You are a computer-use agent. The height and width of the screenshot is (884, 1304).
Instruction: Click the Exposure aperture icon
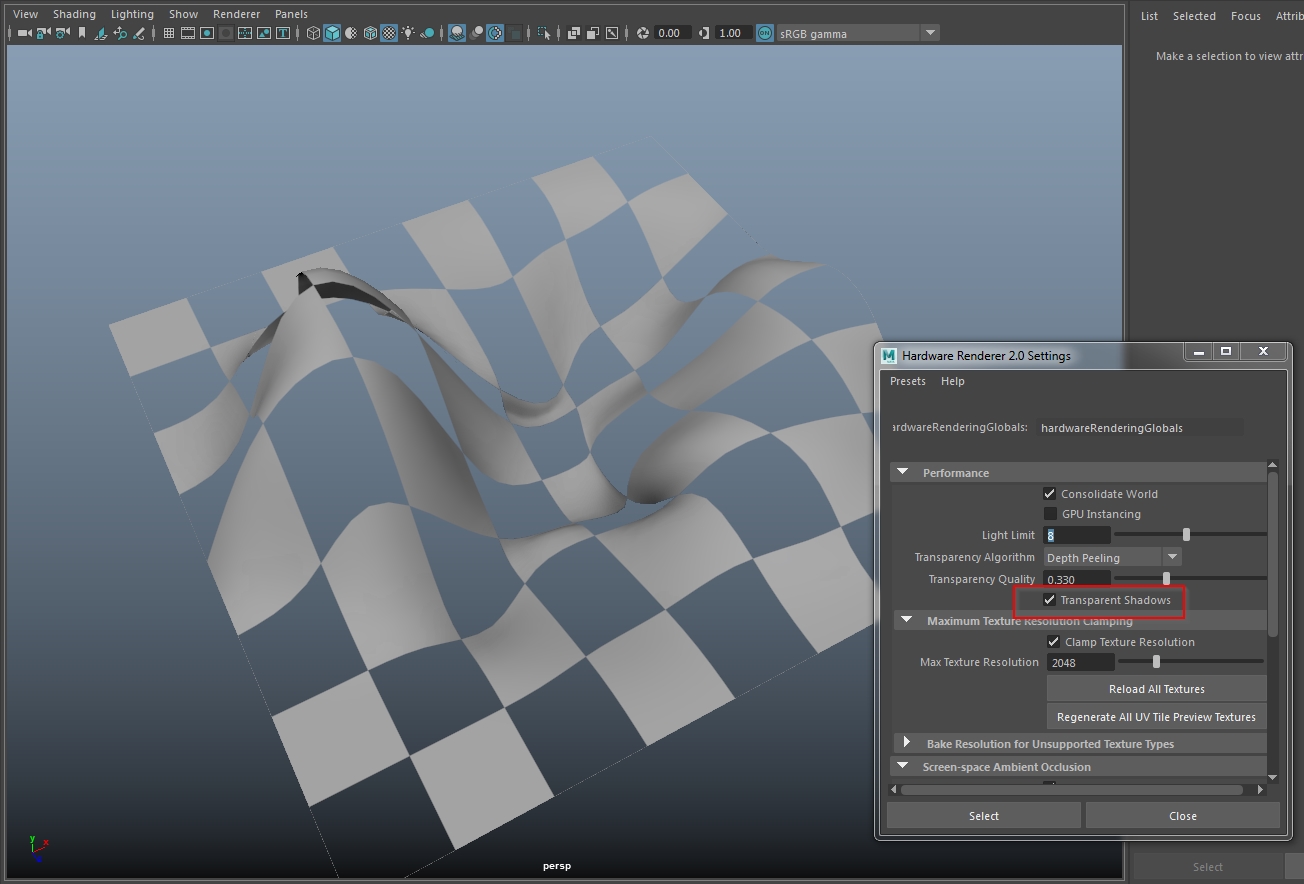pyautogui.click(x=643, y=33)
